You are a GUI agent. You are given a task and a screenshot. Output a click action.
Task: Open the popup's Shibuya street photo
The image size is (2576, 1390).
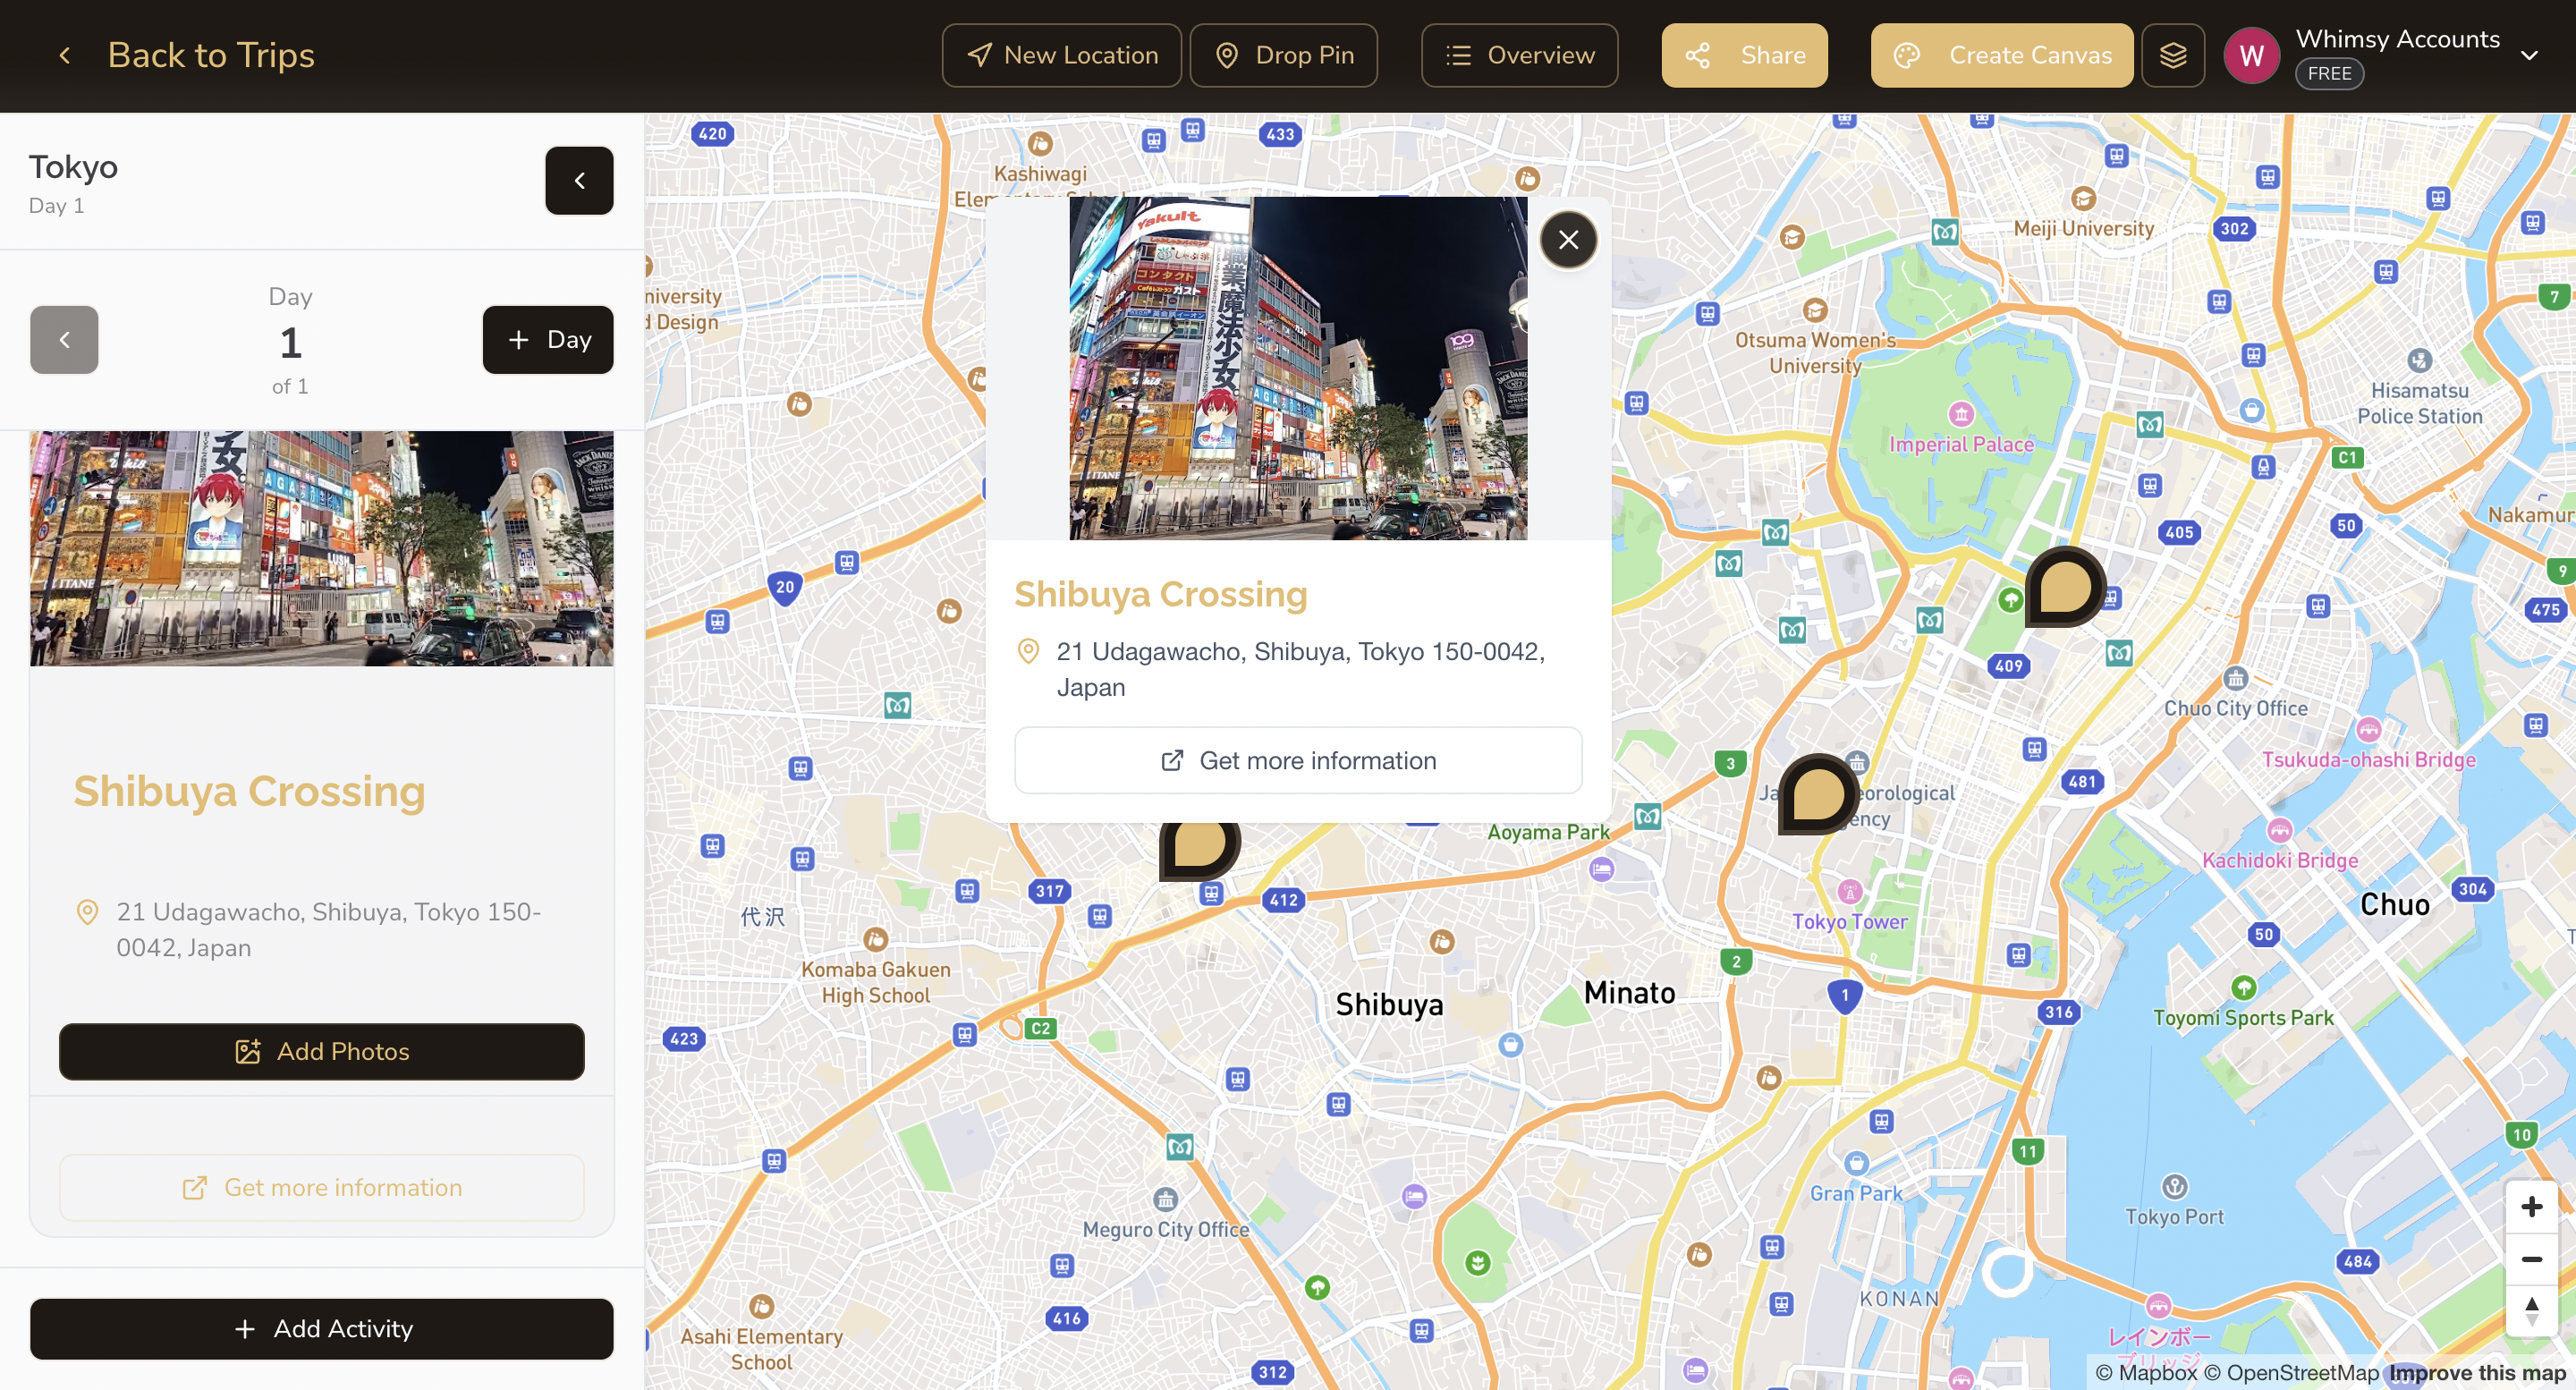(1298, 368)
